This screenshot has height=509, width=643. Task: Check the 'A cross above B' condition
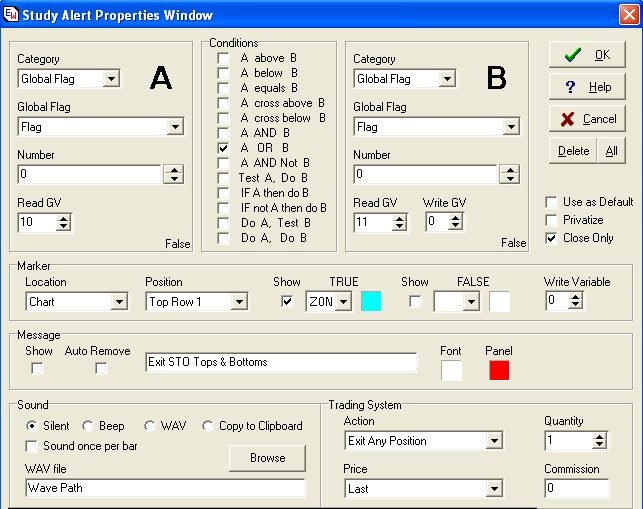225,103
